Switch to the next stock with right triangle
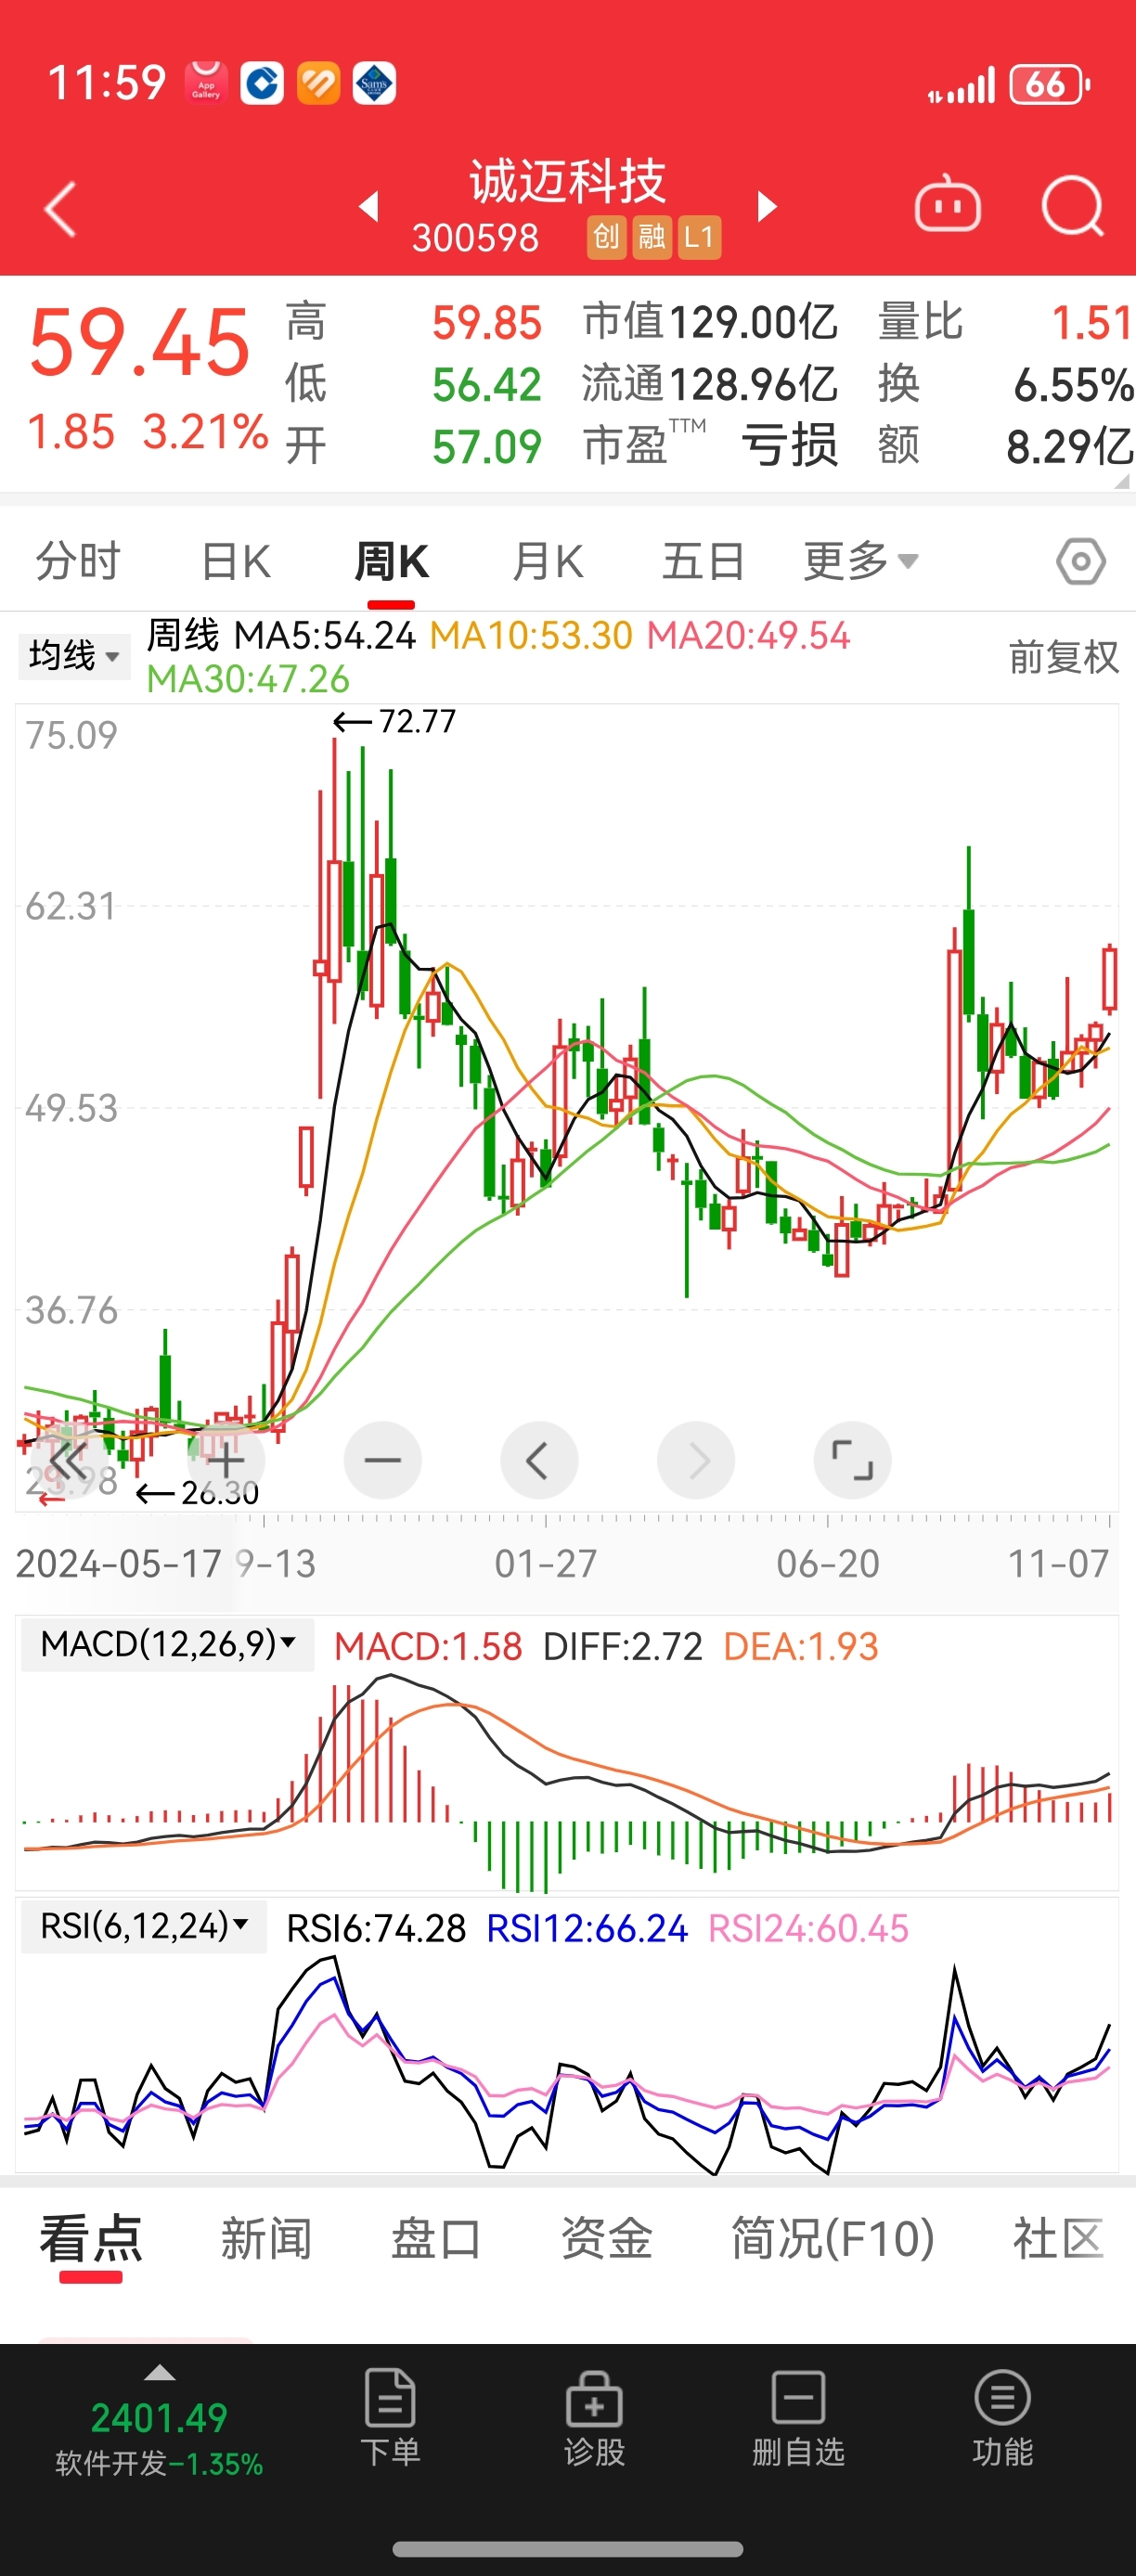Screen dimensions: 1136x2576 tap(767, 206)
